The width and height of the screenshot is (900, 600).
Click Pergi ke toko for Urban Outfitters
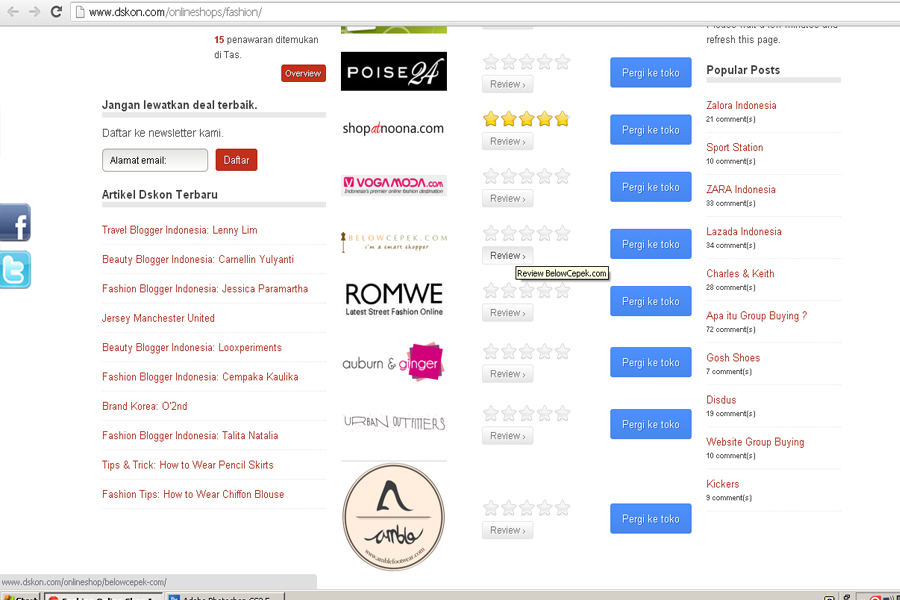[x=651, y=424]
